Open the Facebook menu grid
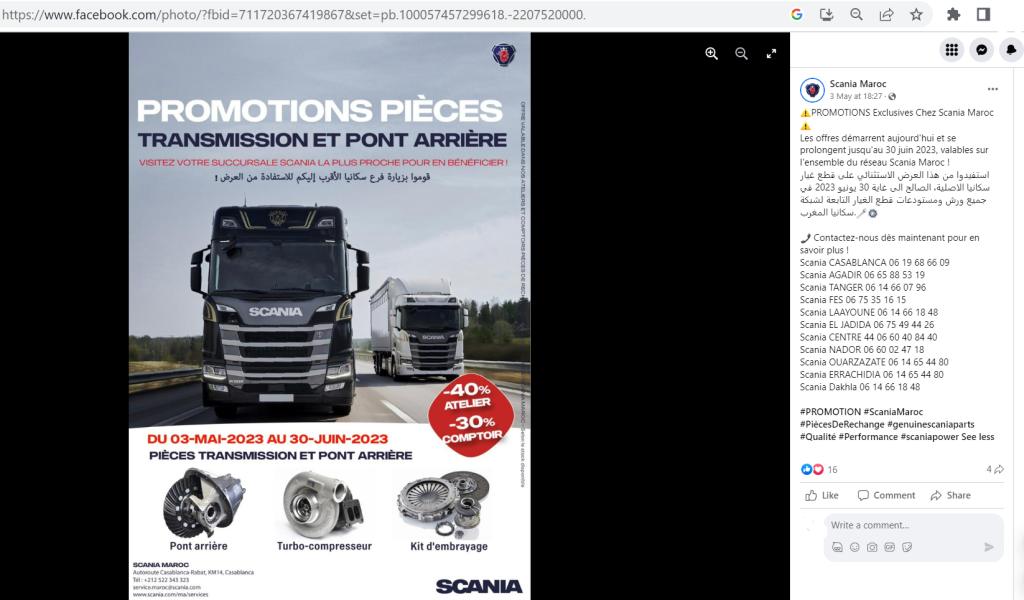Viewport: 1024px width, 600px height. coord(952,50)
